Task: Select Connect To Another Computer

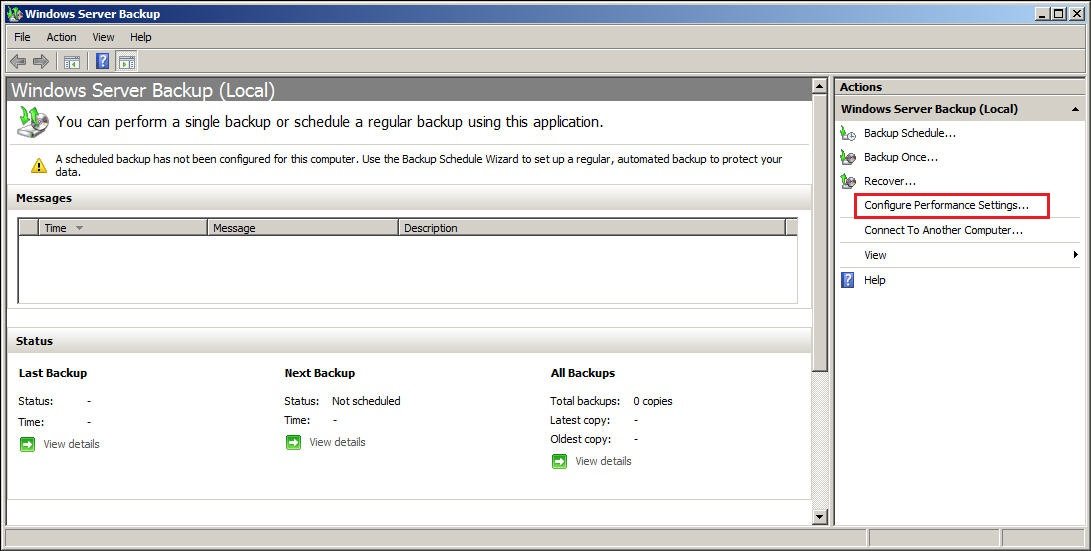Action: [x=943, y=230]
